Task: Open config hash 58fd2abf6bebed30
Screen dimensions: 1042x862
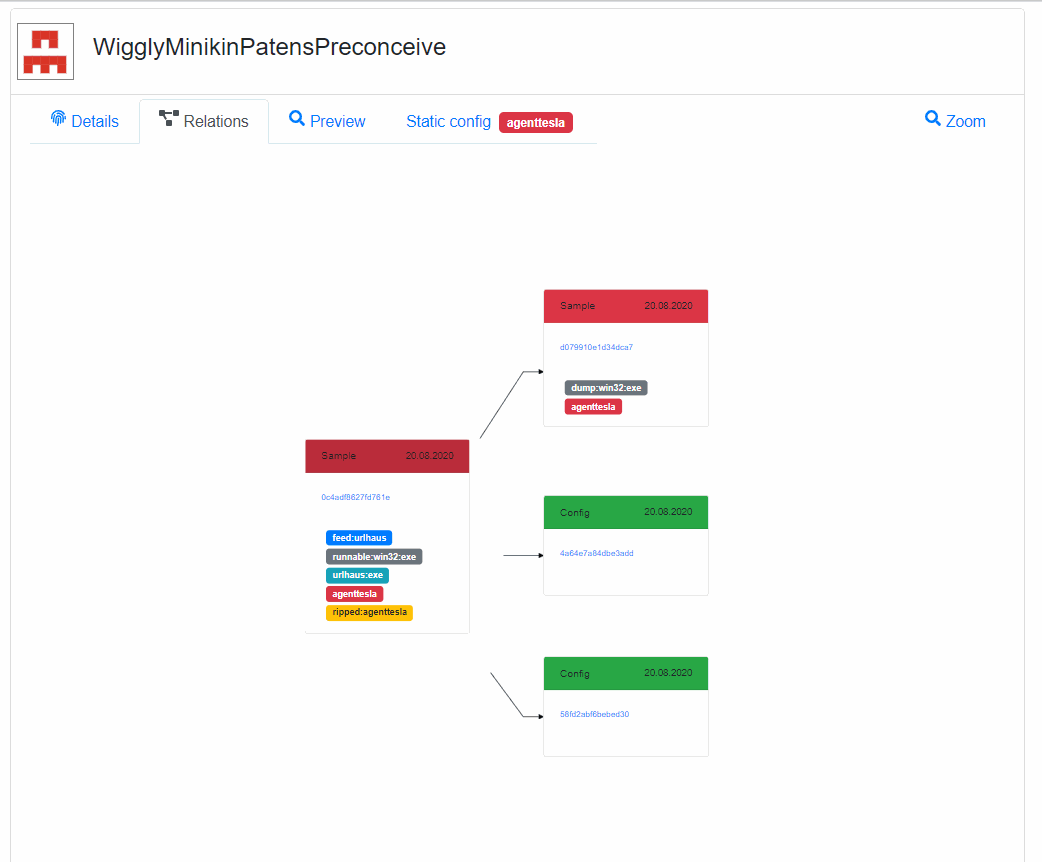Action: (594, 714)
